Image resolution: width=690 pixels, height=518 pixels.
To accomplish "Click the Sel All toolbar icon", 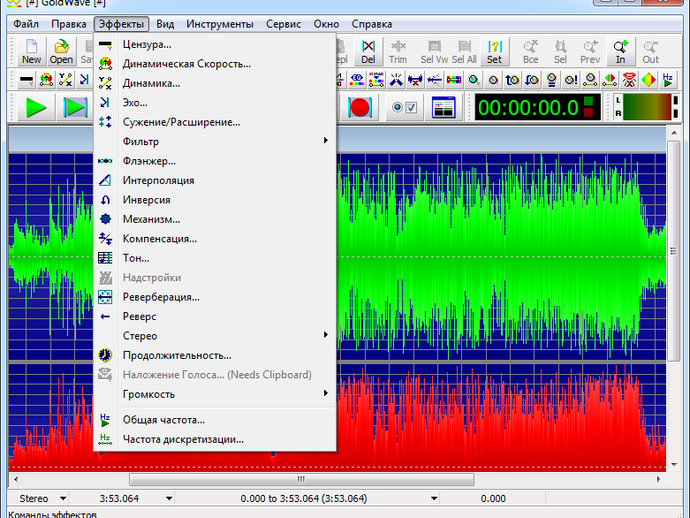I will pos(463,51).
